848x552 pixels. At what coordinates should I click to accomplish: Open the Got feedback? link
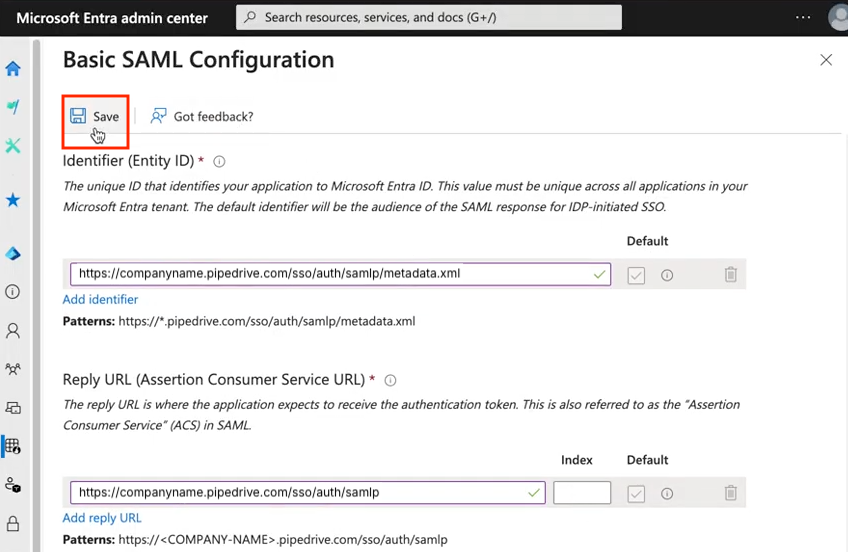tap(202, 117)
